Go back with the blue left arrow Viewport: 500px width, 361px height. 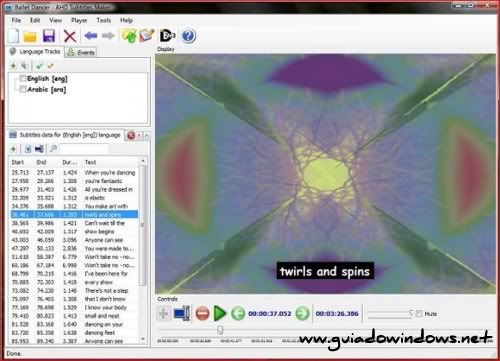[91, 35]
